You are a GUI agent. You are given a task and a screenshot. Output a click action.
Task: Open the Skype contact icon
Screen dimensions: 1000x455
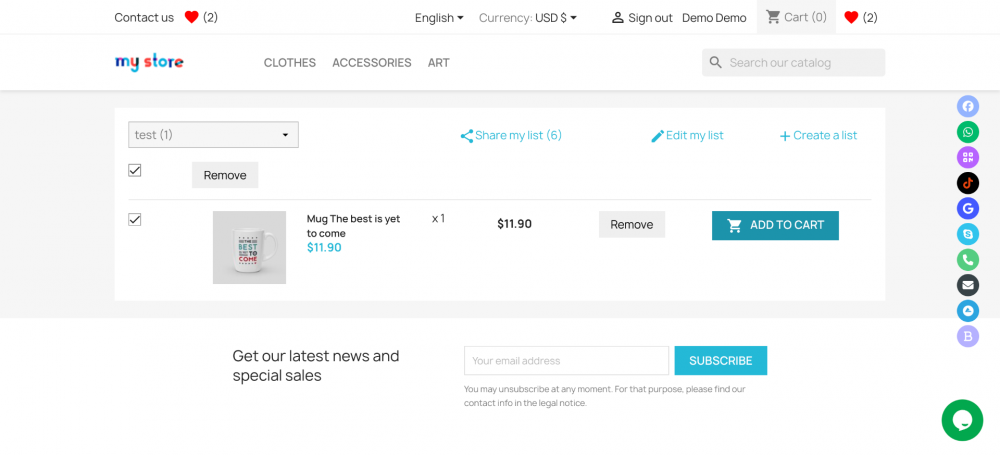[967, 234]
